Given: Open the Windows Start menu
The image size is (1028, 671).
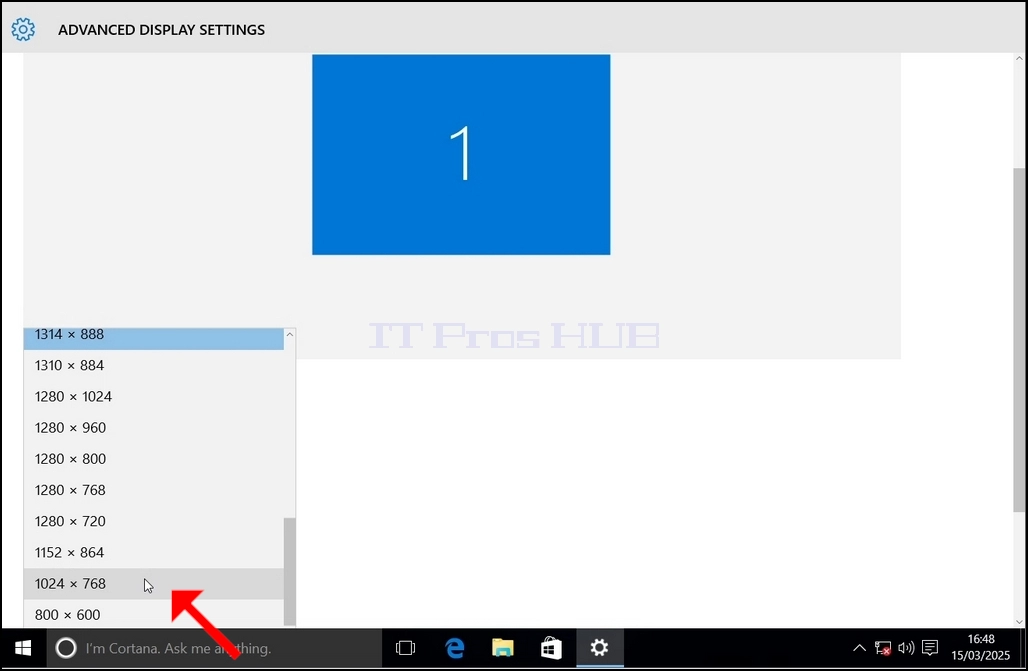Looking at the screenshot, I should (23, 648).
